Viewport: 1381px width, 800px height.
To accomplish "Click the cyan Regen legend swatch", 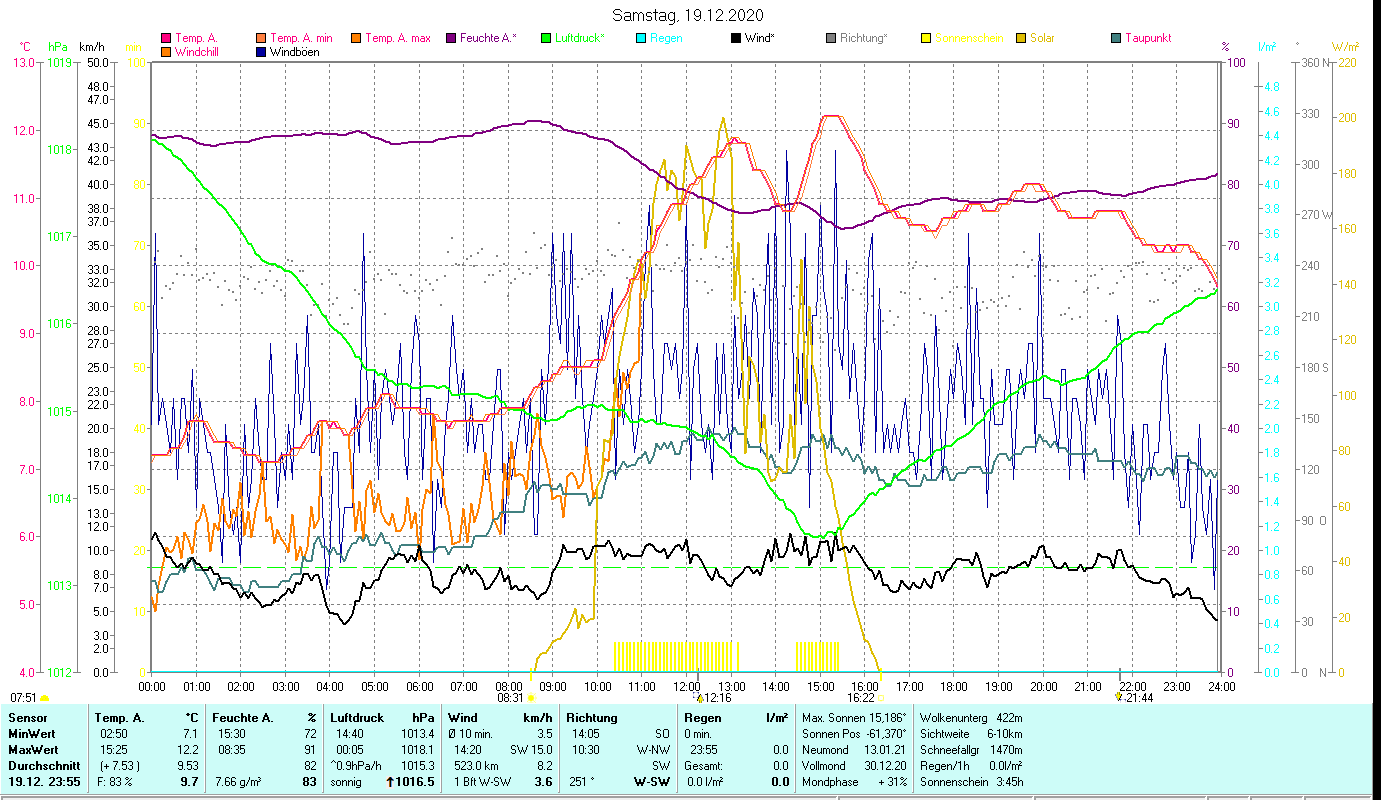I will click(x=640, y=39).
